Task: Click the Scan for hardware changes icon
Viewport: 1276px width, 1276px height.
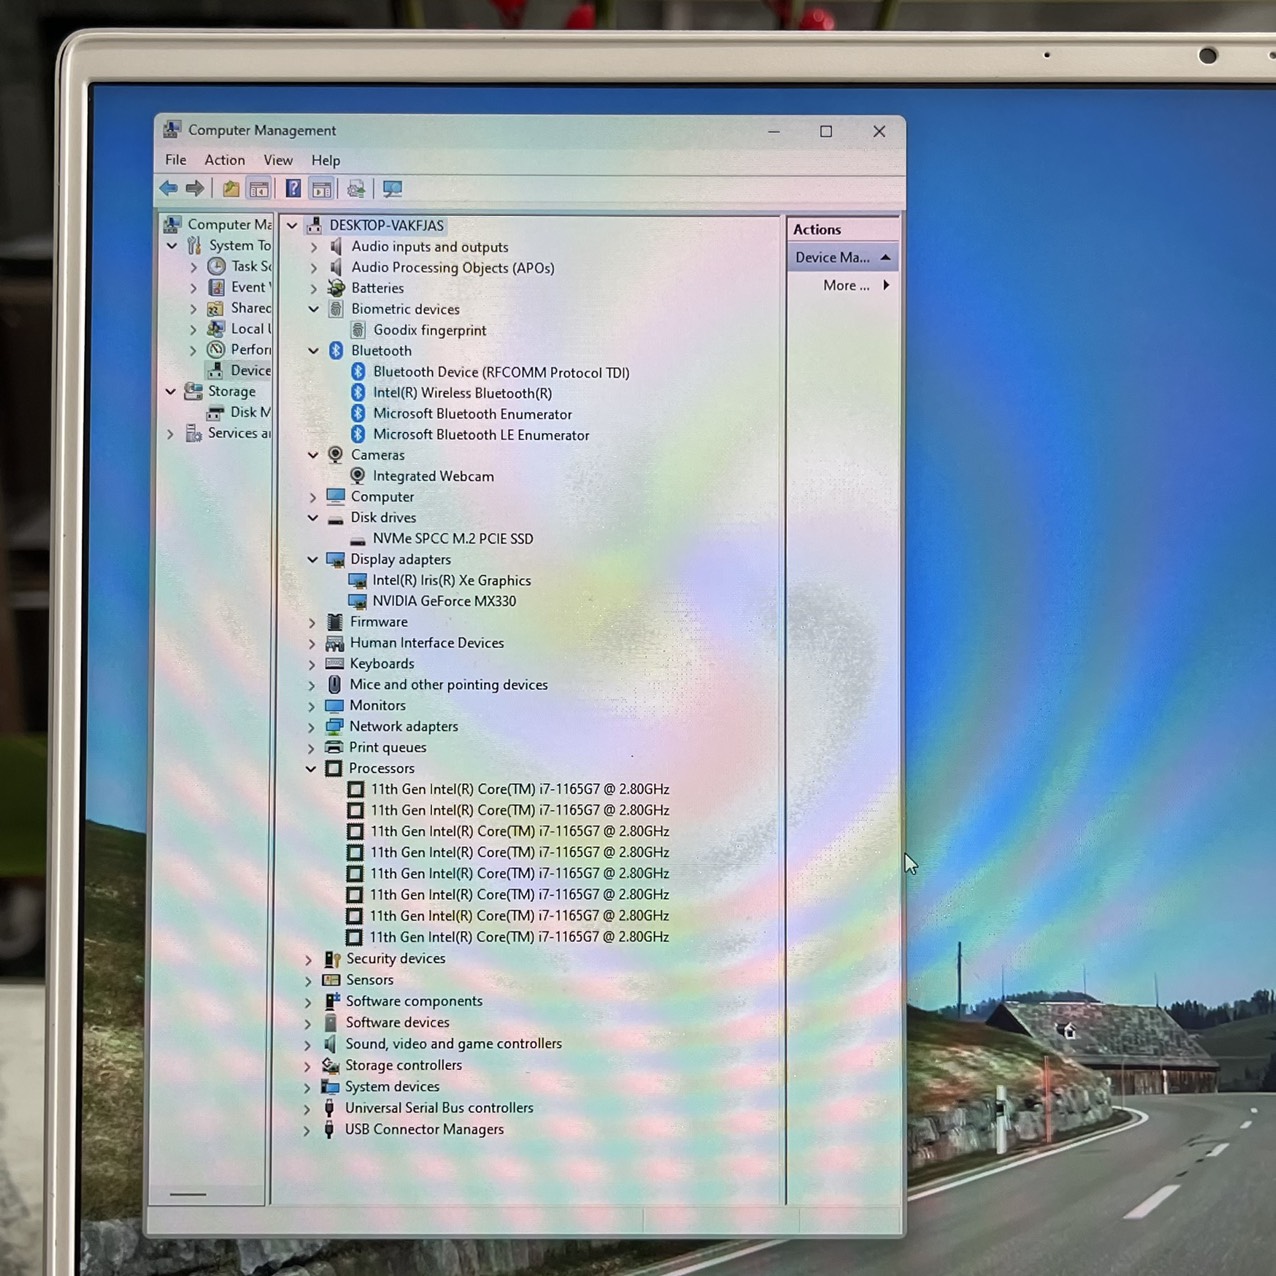Action: (x=393, y=188)
